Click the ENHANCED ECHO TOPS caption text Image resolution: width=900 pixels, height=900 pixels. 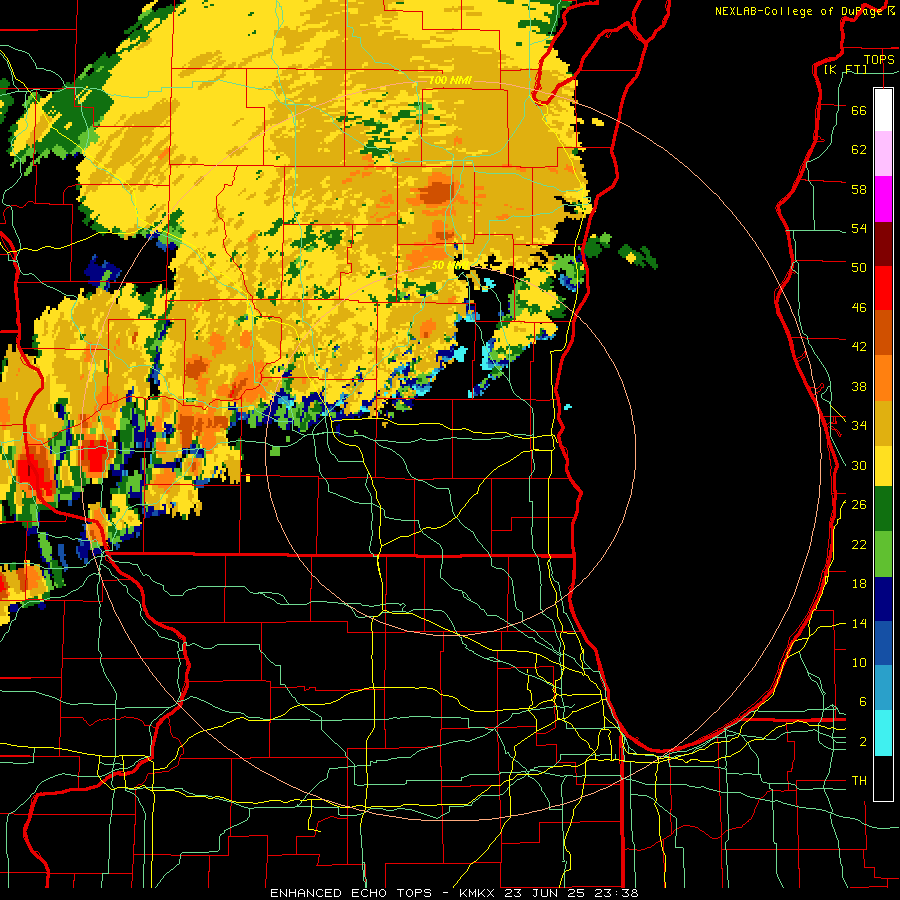click(x=350, y=893)
